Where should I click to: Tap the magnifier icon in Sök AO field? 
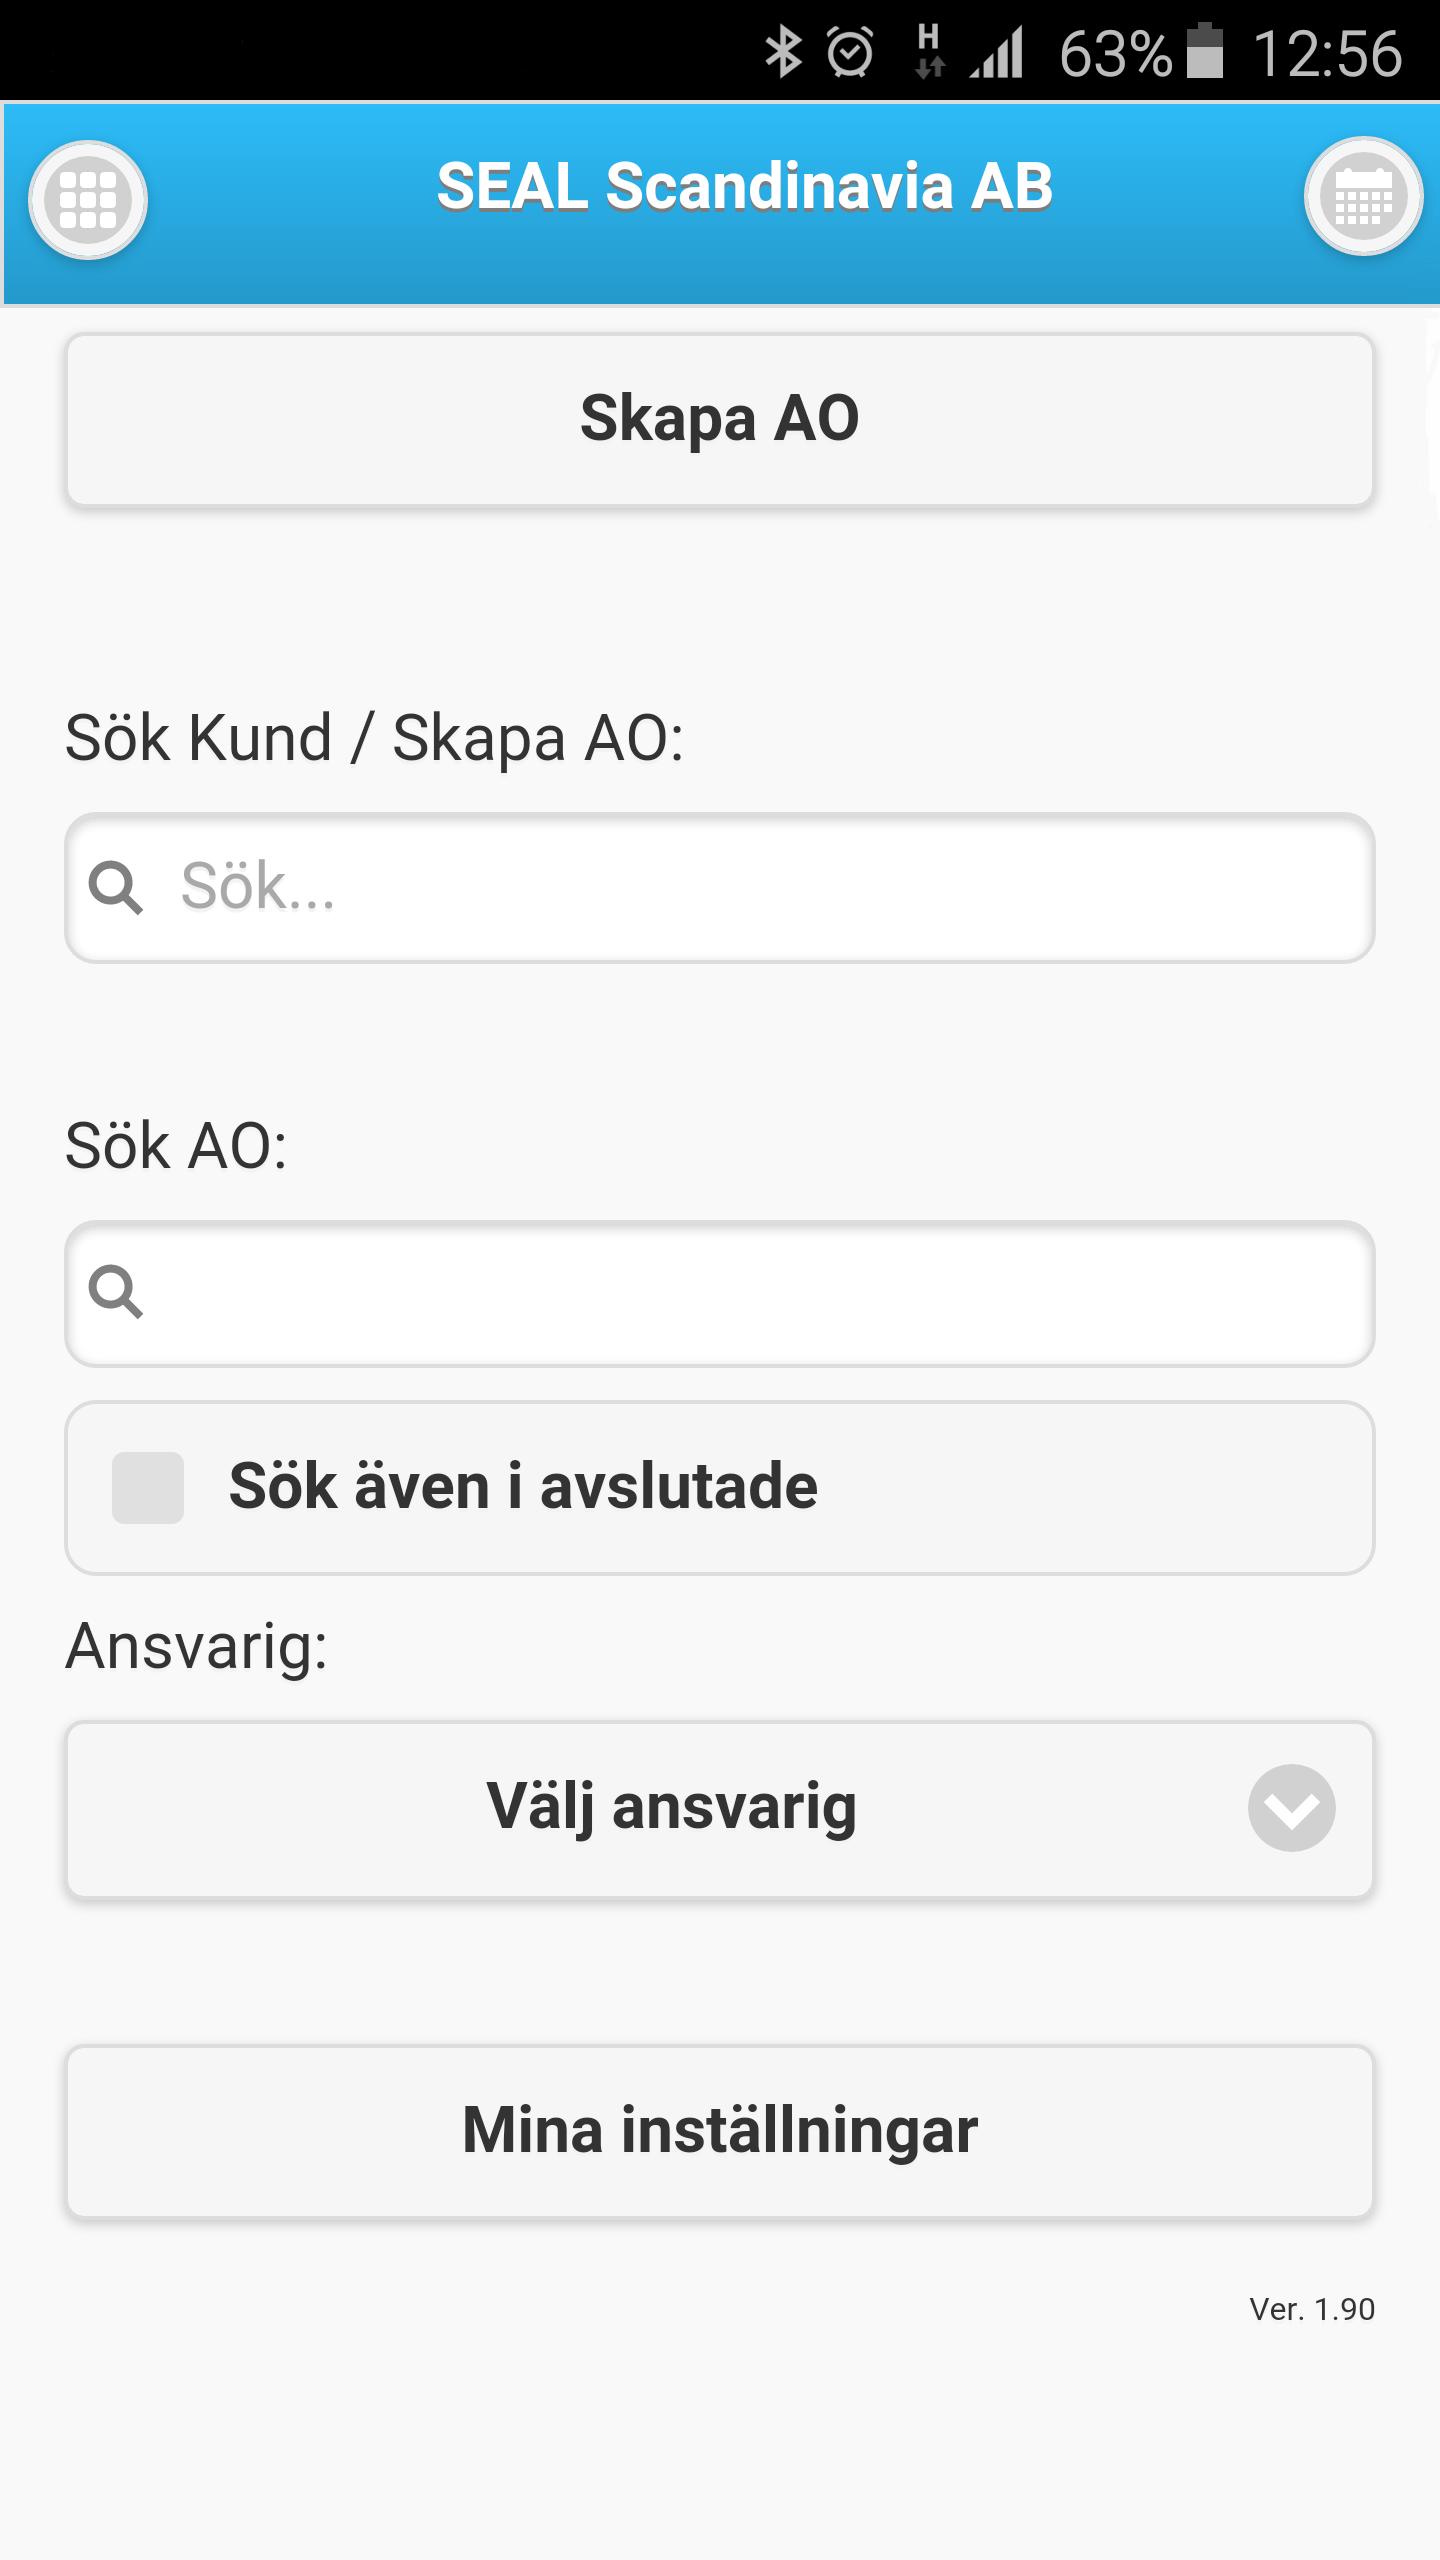point(116,1292)
